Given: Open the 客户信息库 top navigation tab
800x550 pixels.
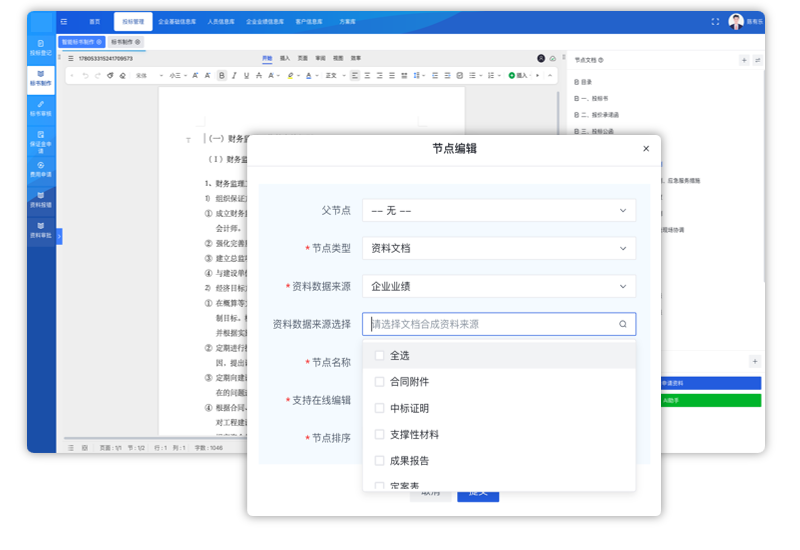Looking at the screenshot, I should 309,21.
